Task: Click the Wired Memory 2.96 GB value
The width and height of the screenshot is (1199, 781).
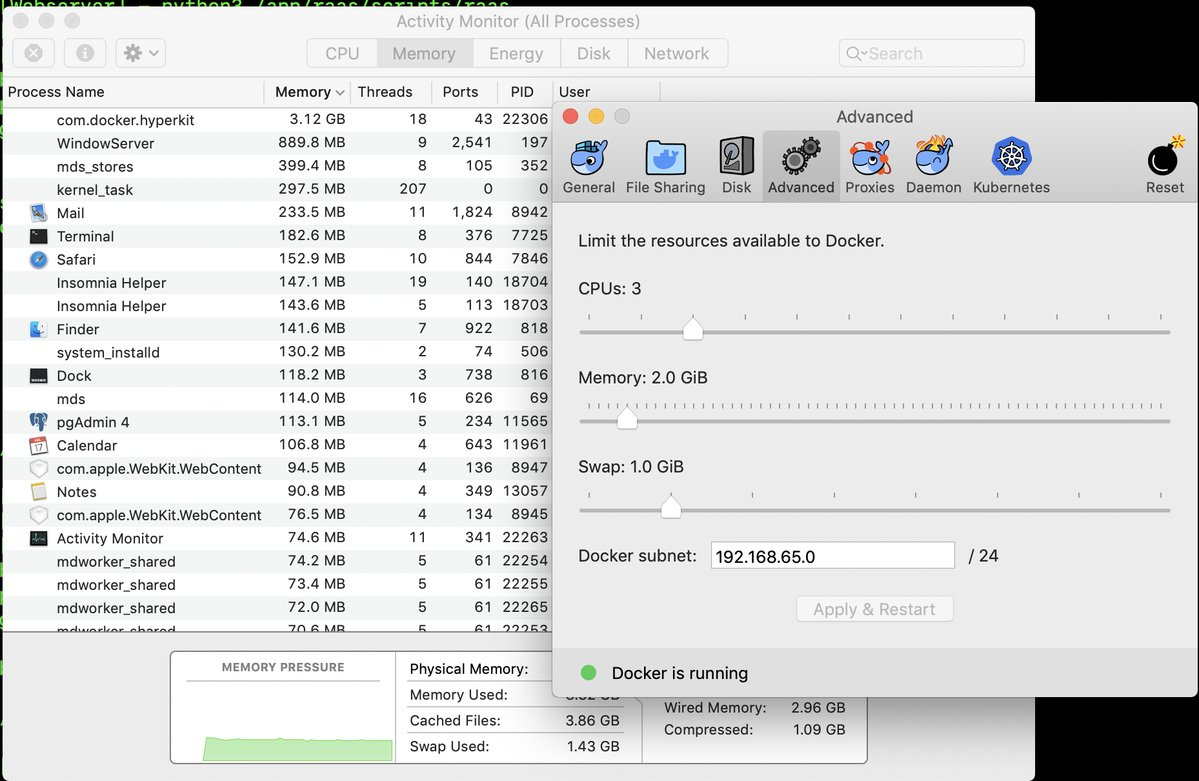Action: coord(818,708)
